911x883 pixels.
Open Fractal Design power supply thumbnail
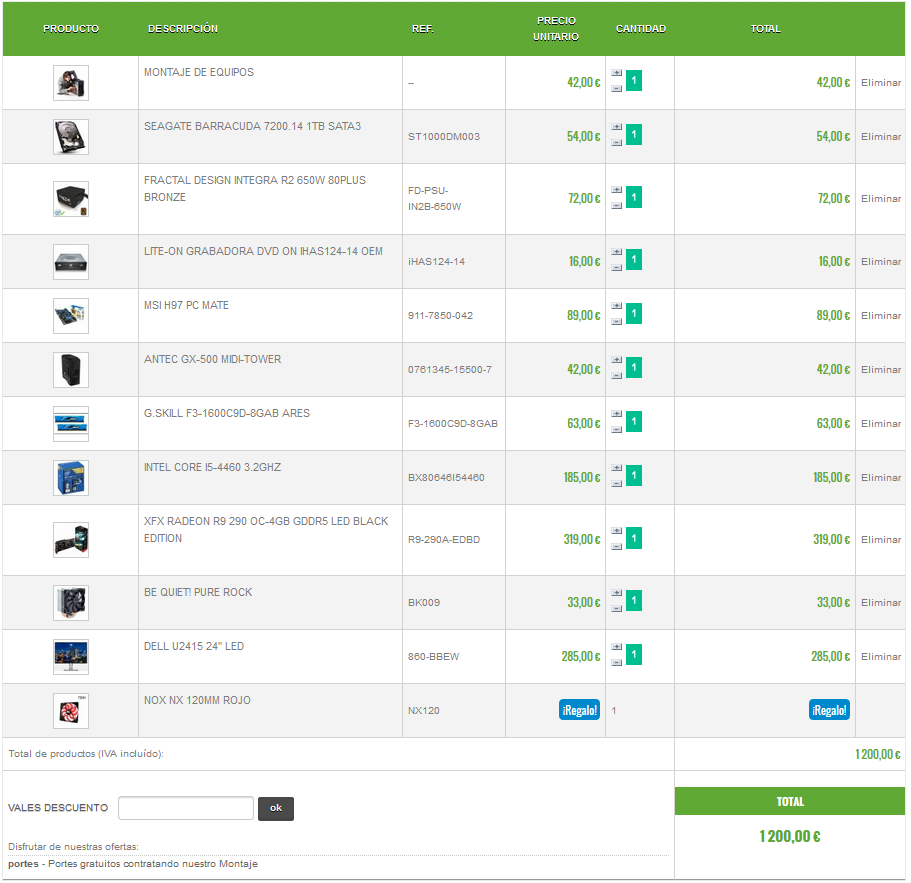71,199
